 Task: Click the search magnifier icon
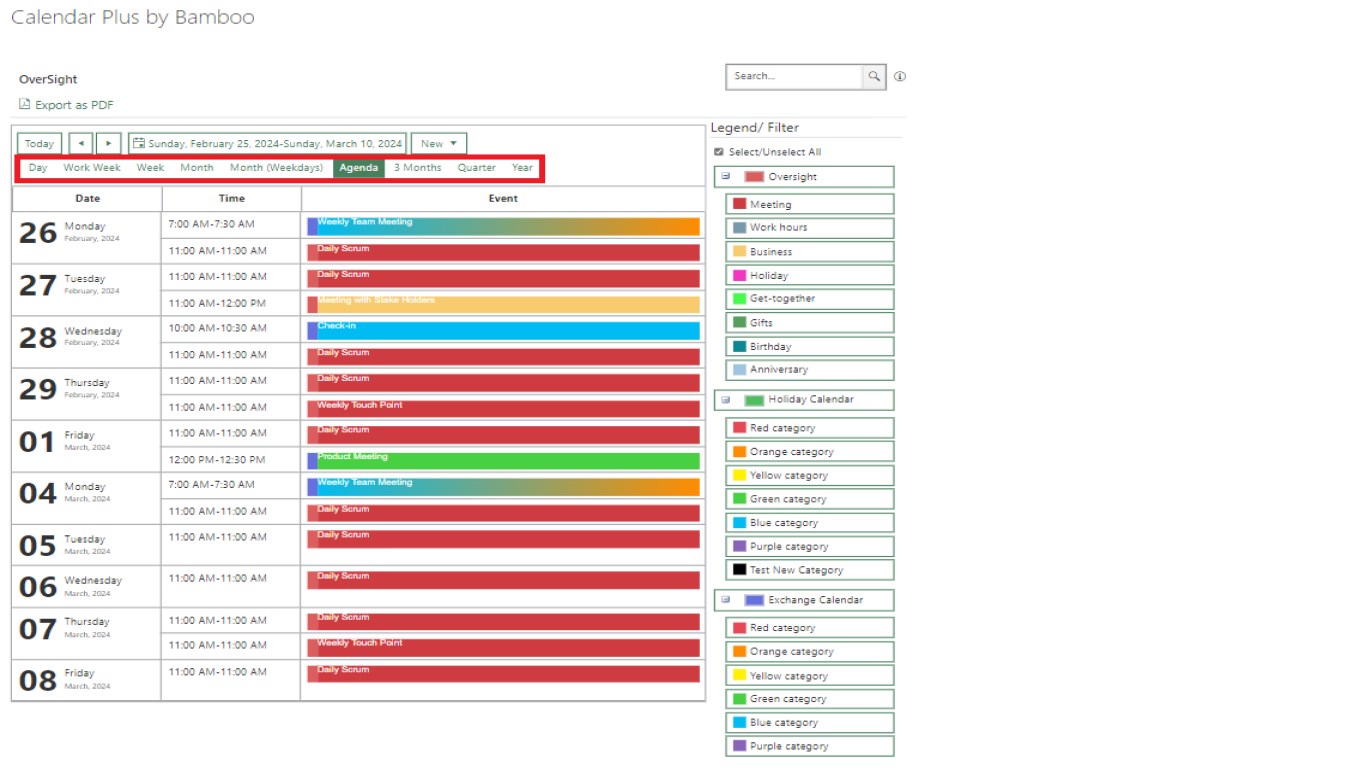[x=874, y=76]
